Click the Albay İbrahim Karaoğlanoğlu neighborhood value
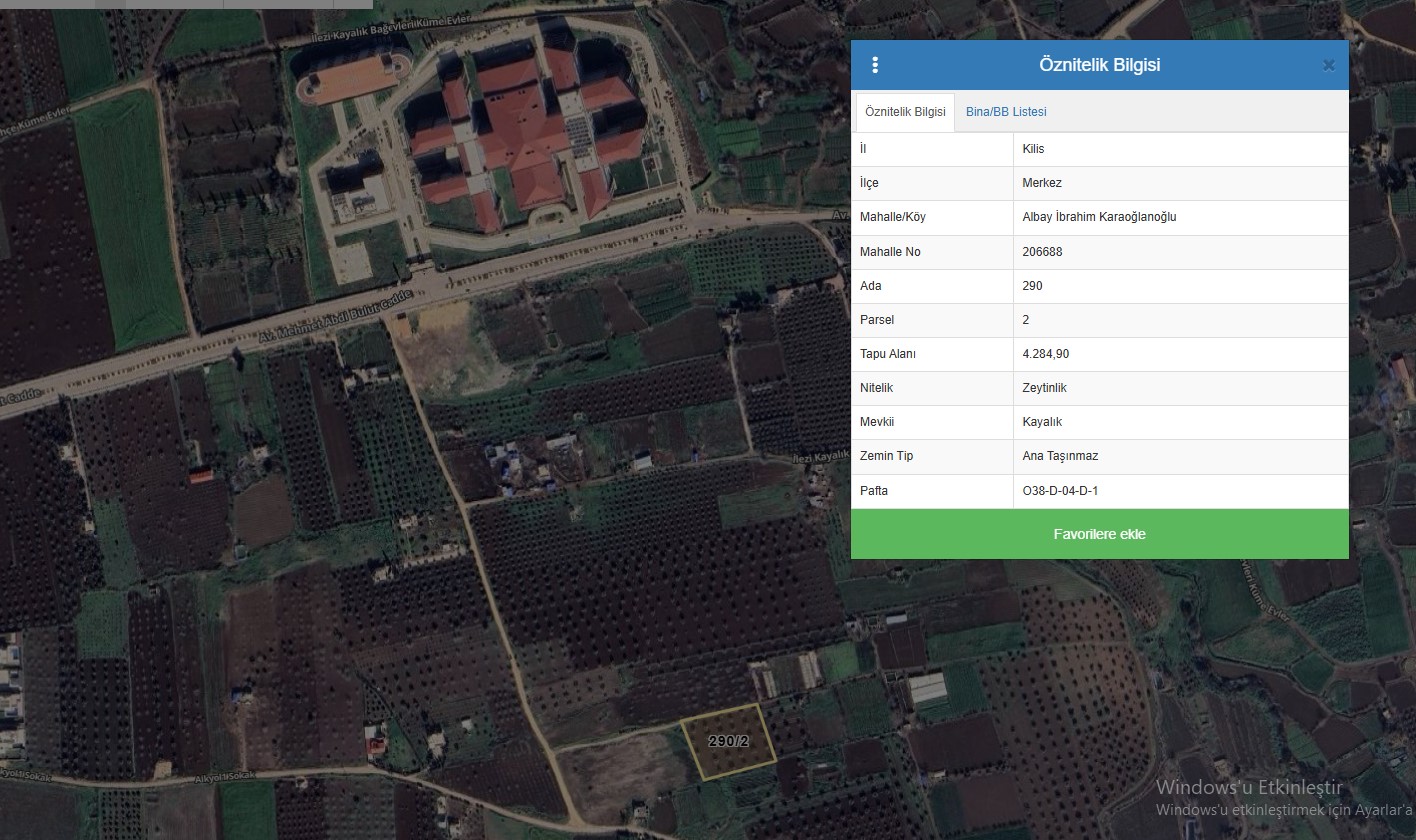 click(1099, 217)
